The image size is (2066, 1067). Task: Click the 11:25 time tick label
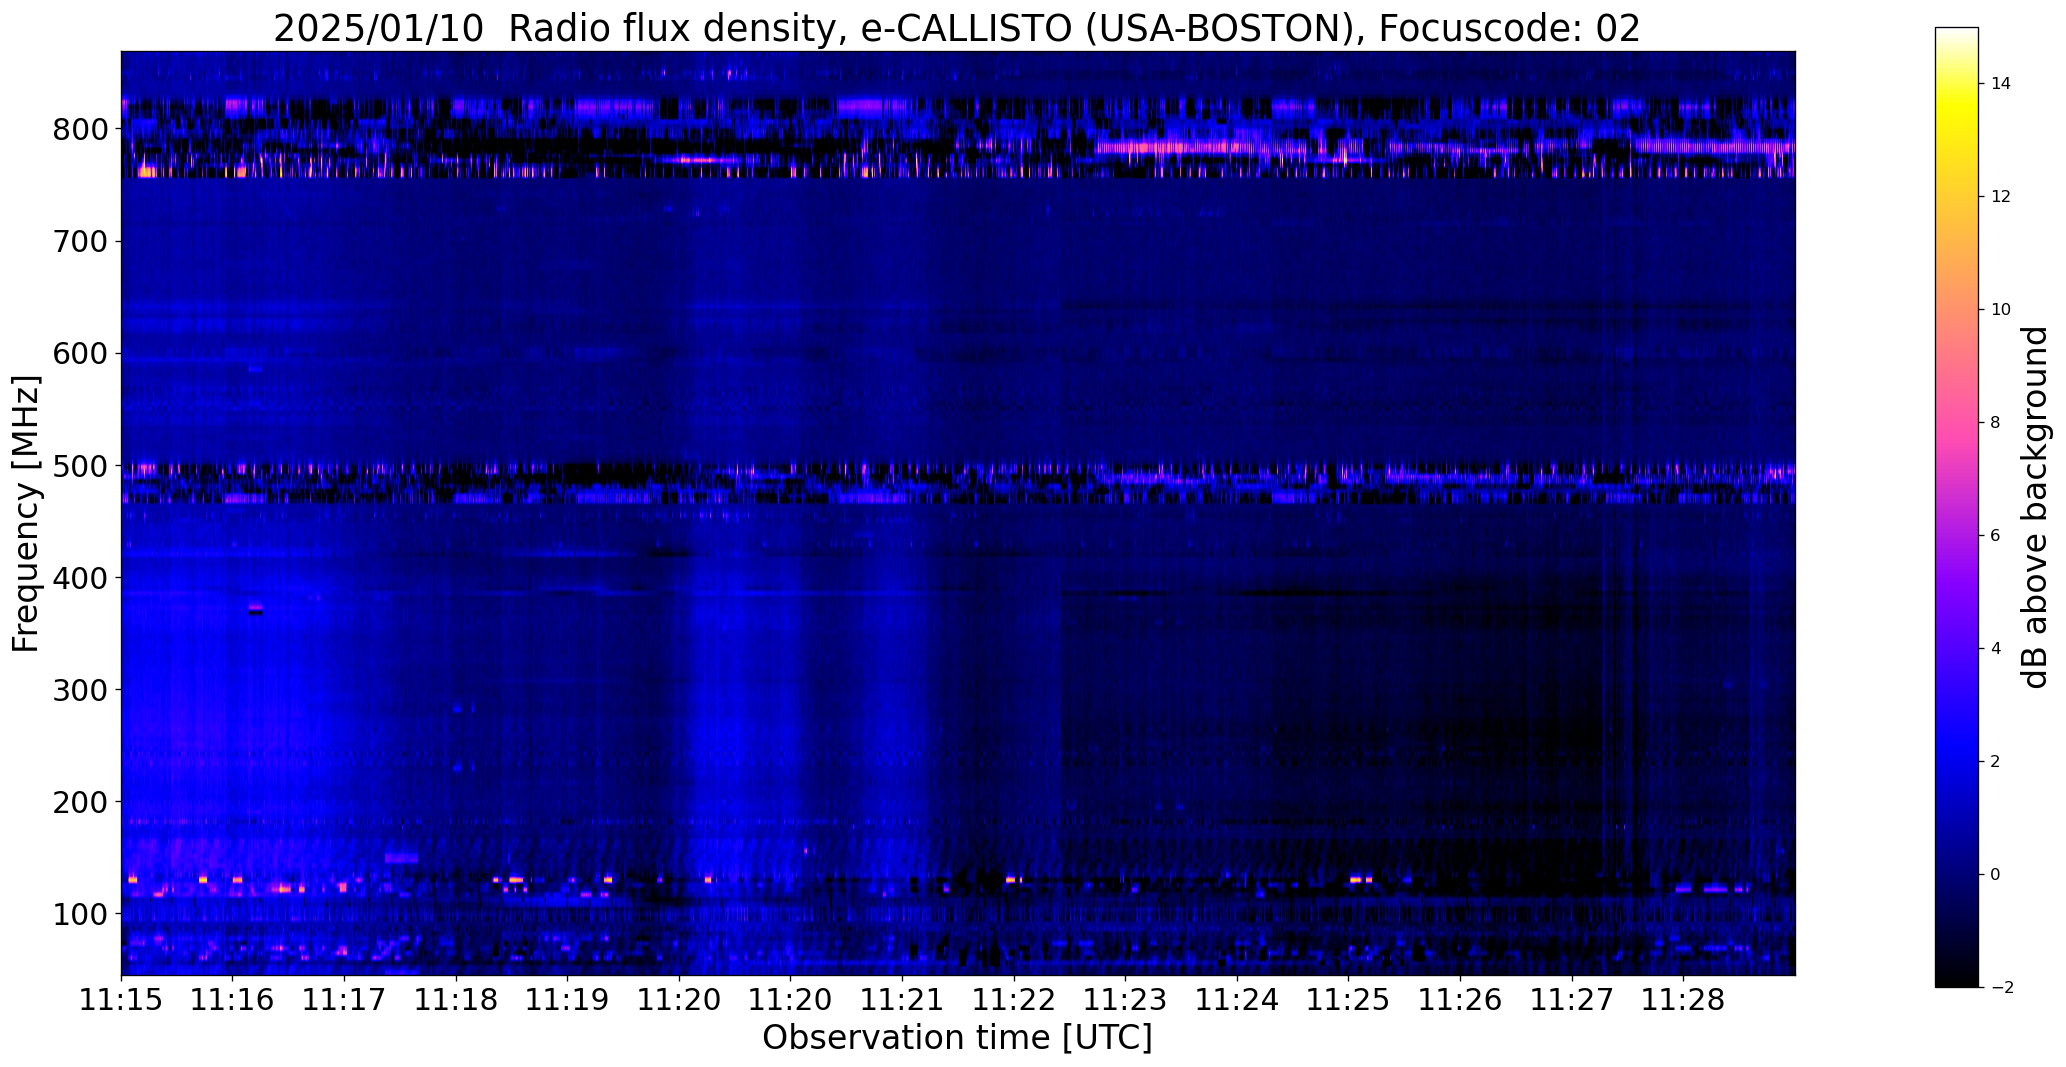[1348, 1001]
